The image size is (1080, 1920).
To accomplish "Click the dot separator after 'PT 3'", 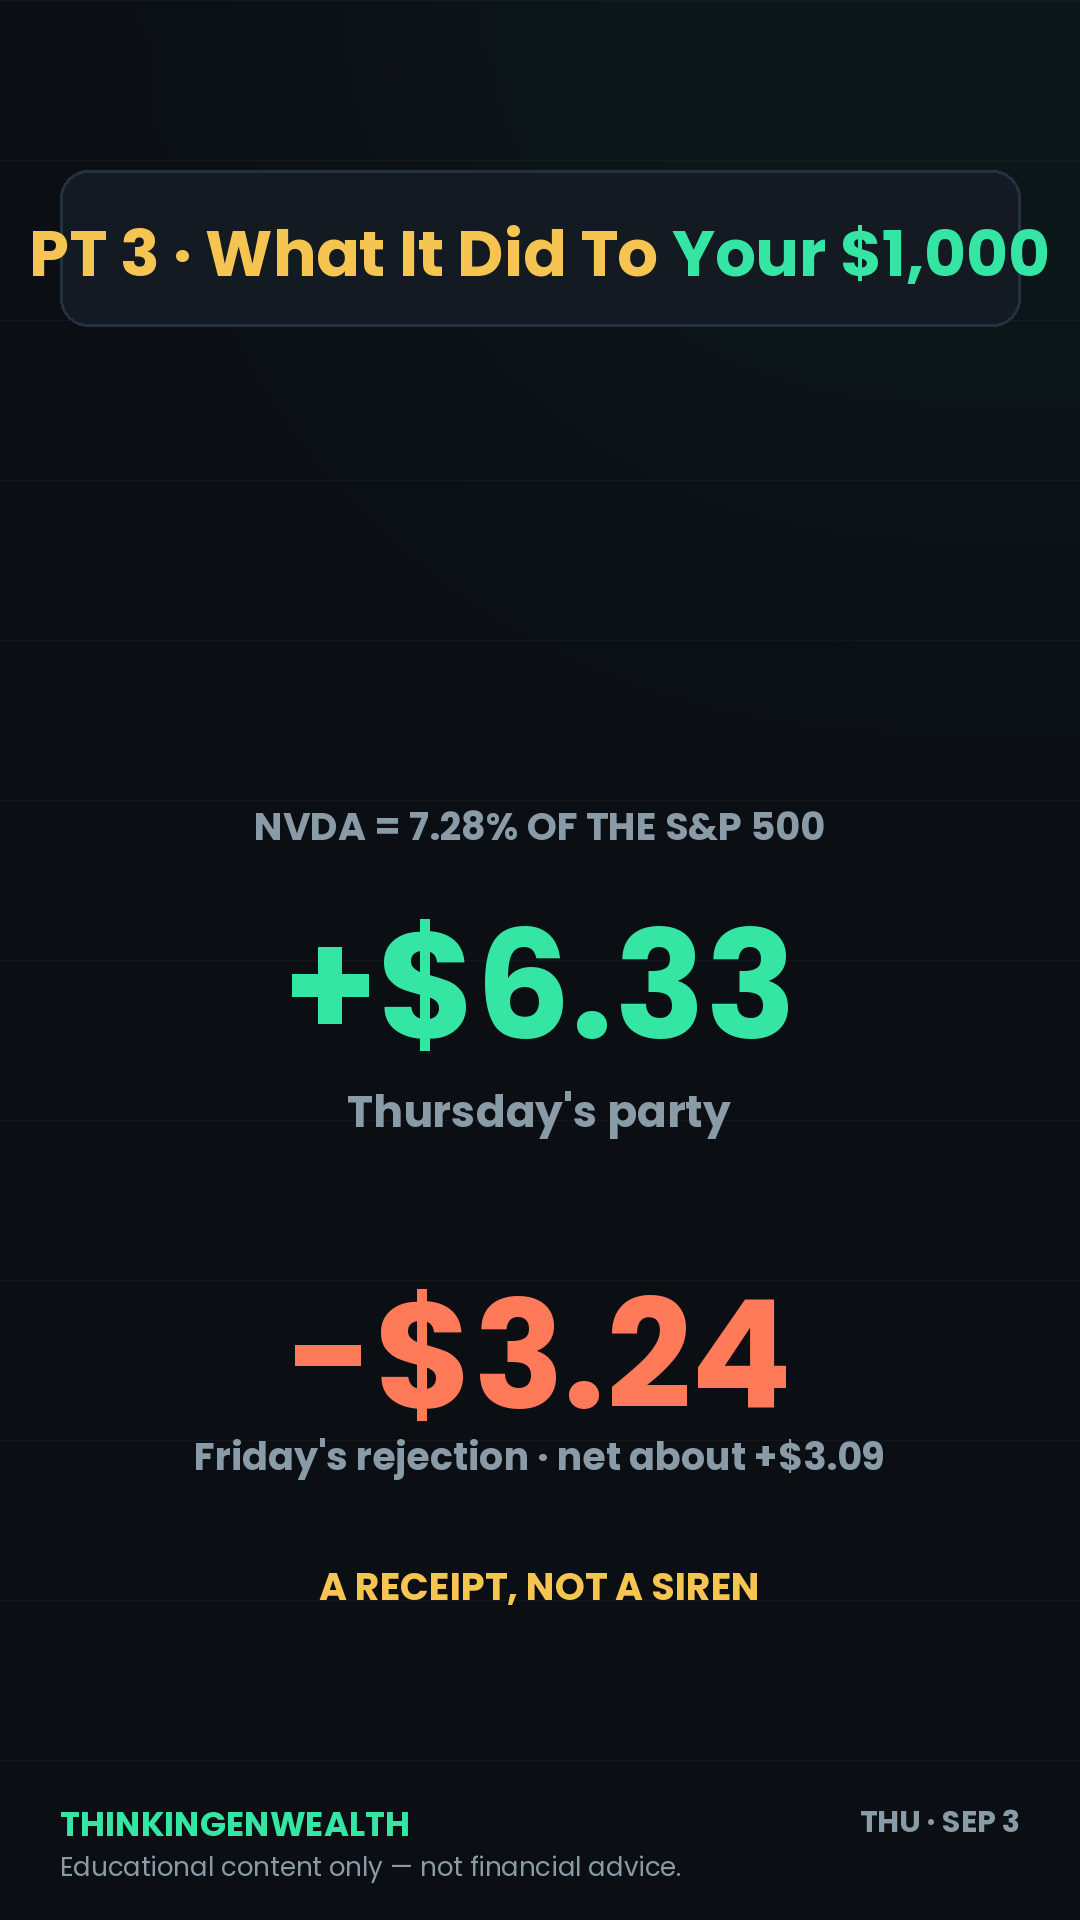I will 182,256.
